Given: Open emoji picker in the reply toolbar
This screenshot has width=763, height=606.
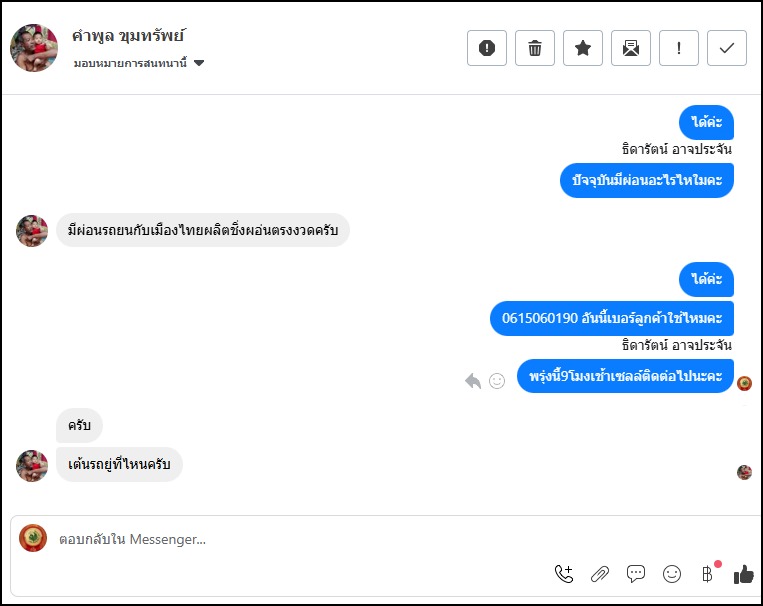Looking at the screenshot, I should click(672, 573).
